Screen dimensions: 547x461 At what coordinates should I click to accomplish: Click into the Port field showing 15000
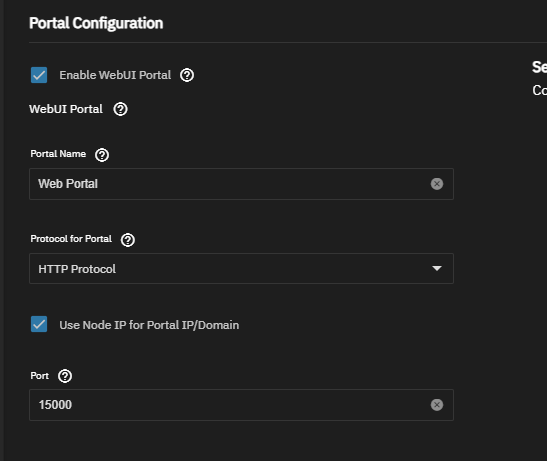pos(241,405)
